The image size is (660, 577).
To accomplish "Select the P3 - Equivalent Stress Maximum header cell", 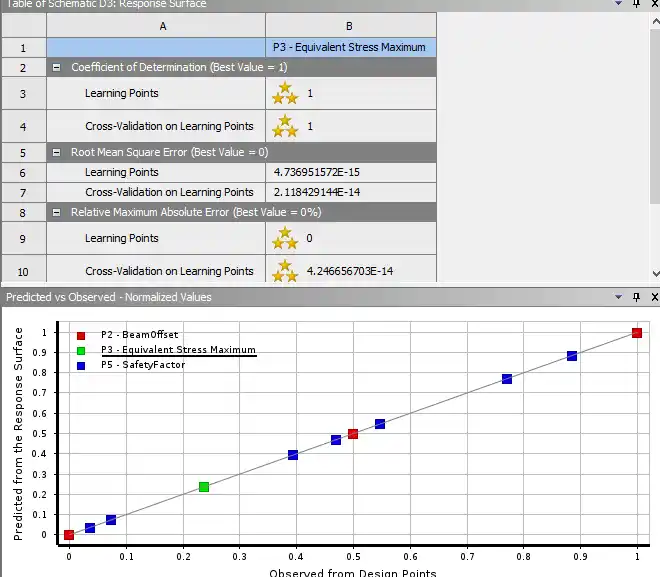I will click(x=351, y=48).
